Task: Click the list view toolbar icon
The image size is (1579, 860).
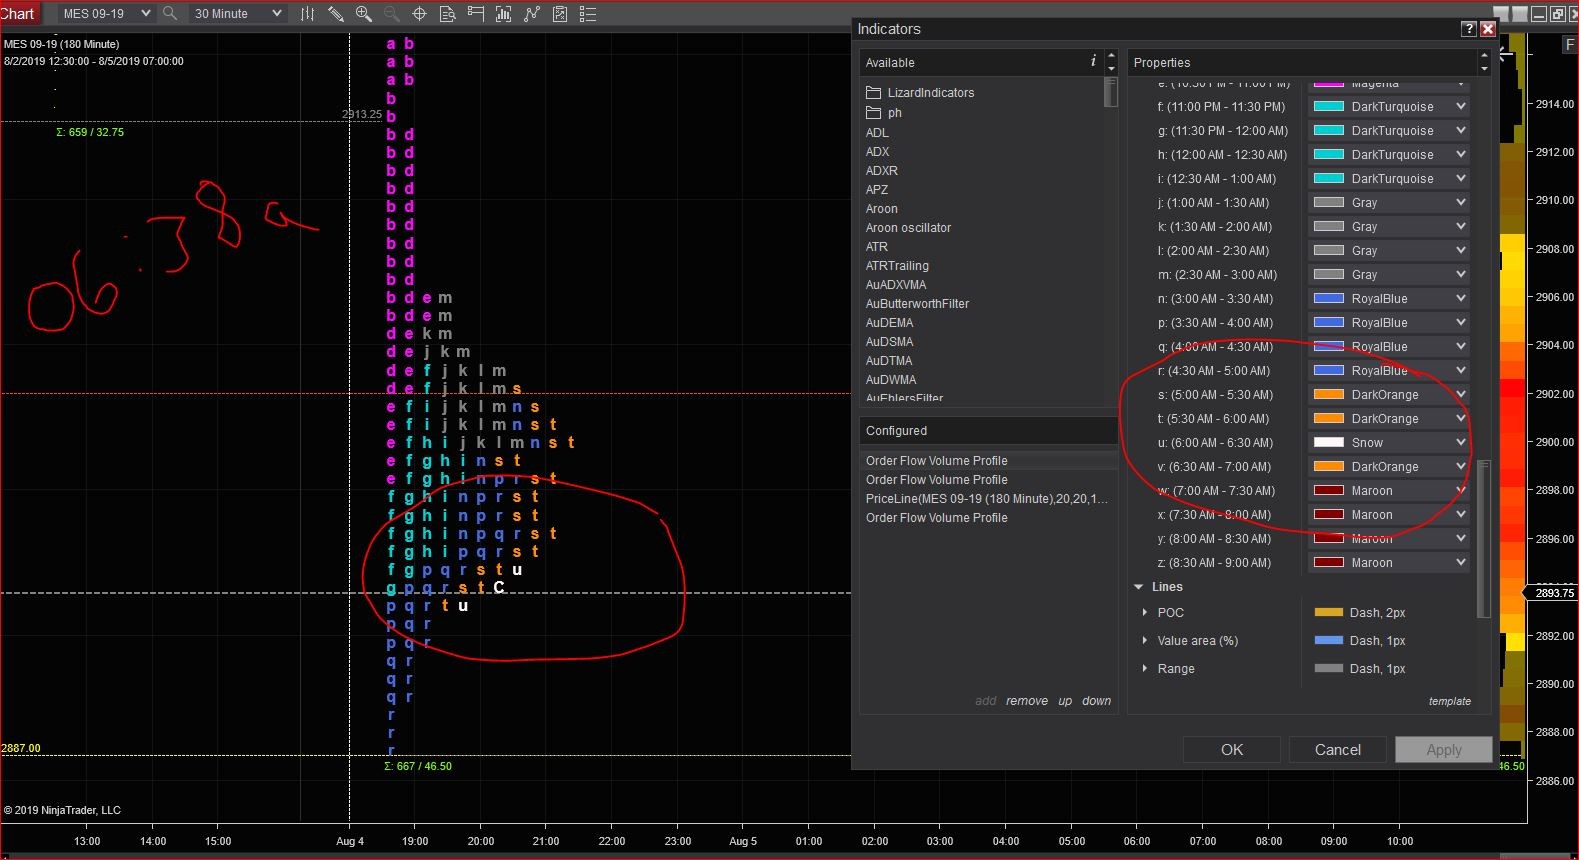Action: pos(588,14)
